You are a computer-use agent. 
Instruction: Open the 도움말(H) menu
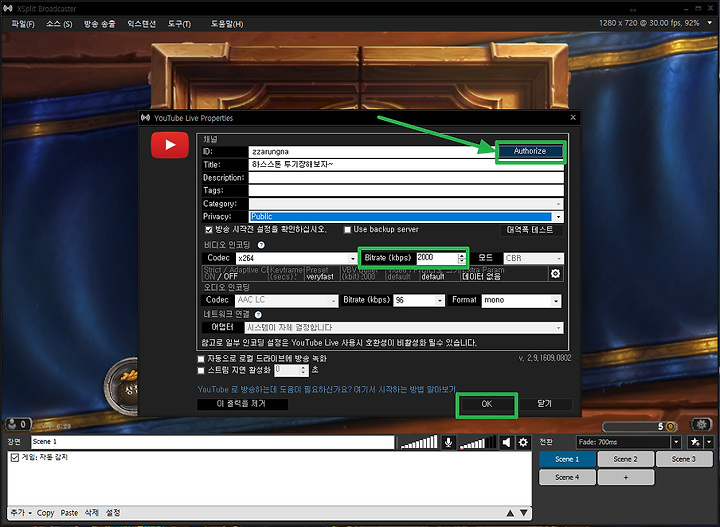tap(227, 24)
